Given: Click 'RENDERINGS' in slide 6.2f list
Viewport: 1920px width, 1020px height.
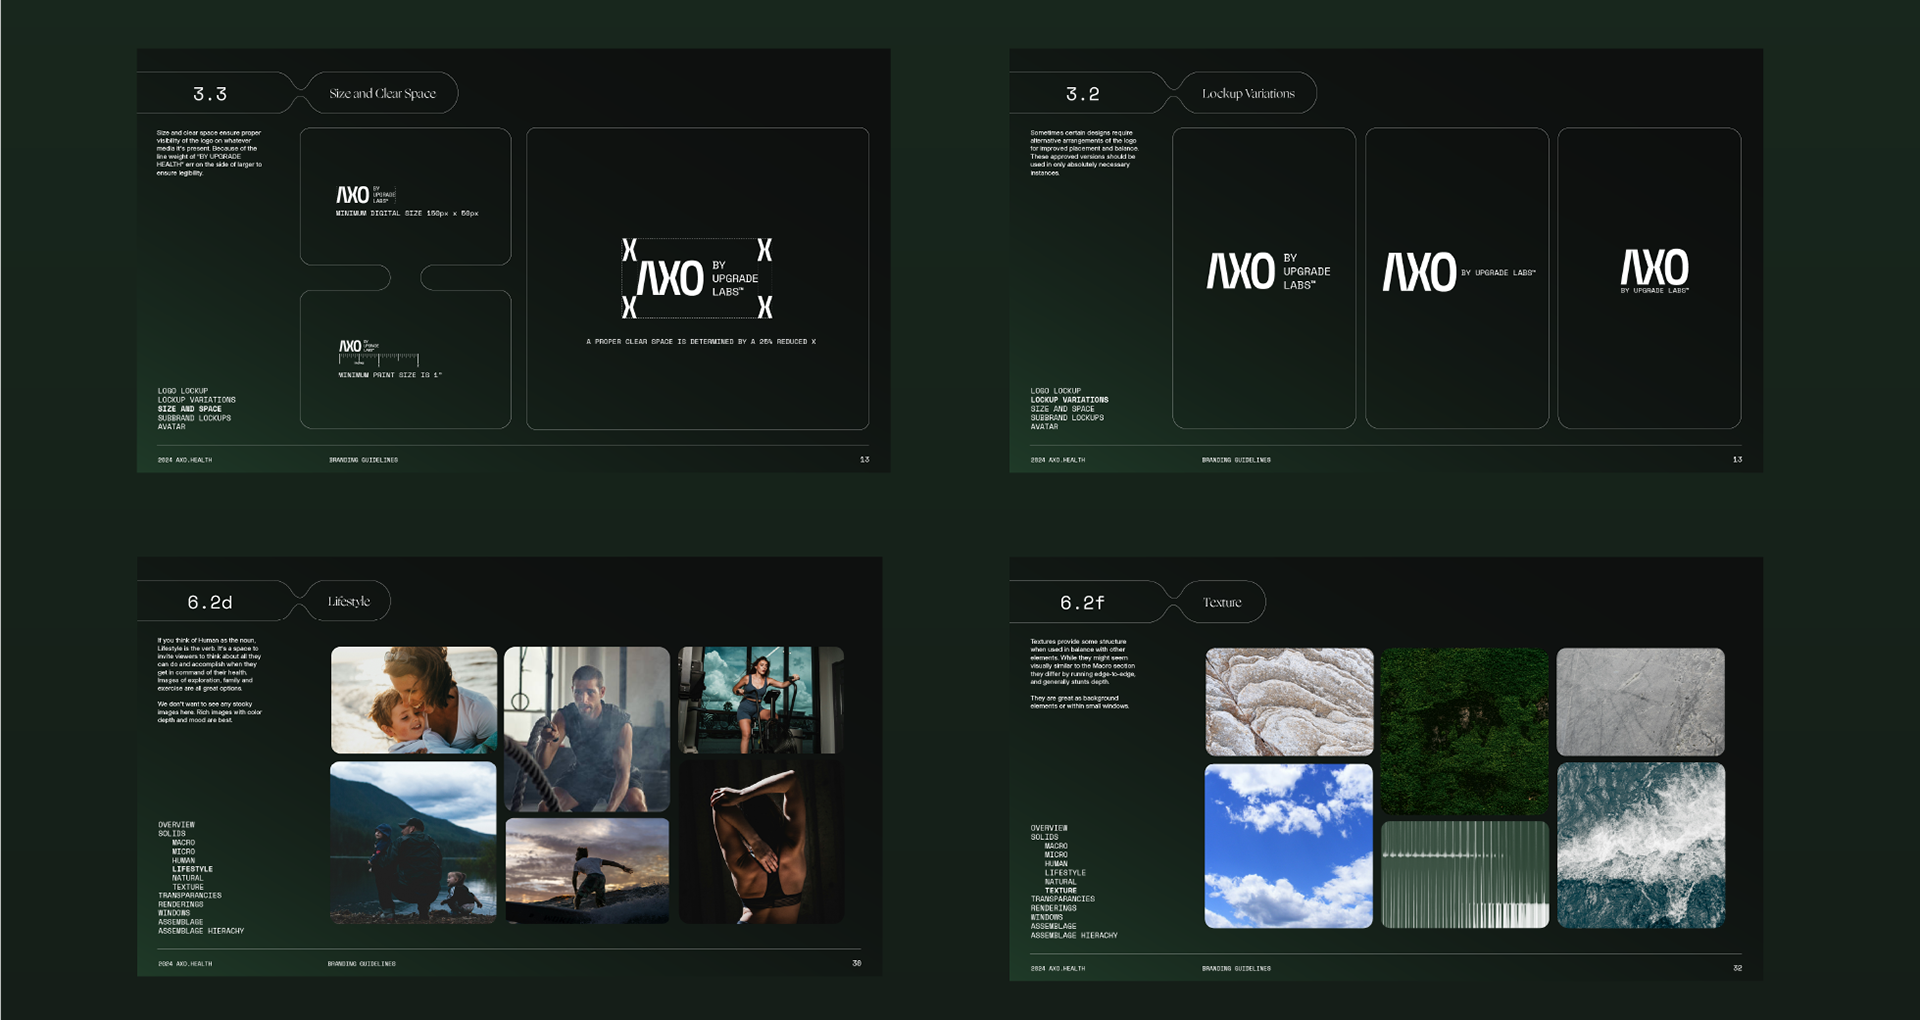Looking at the screenshot, I should coord(1053,908).
